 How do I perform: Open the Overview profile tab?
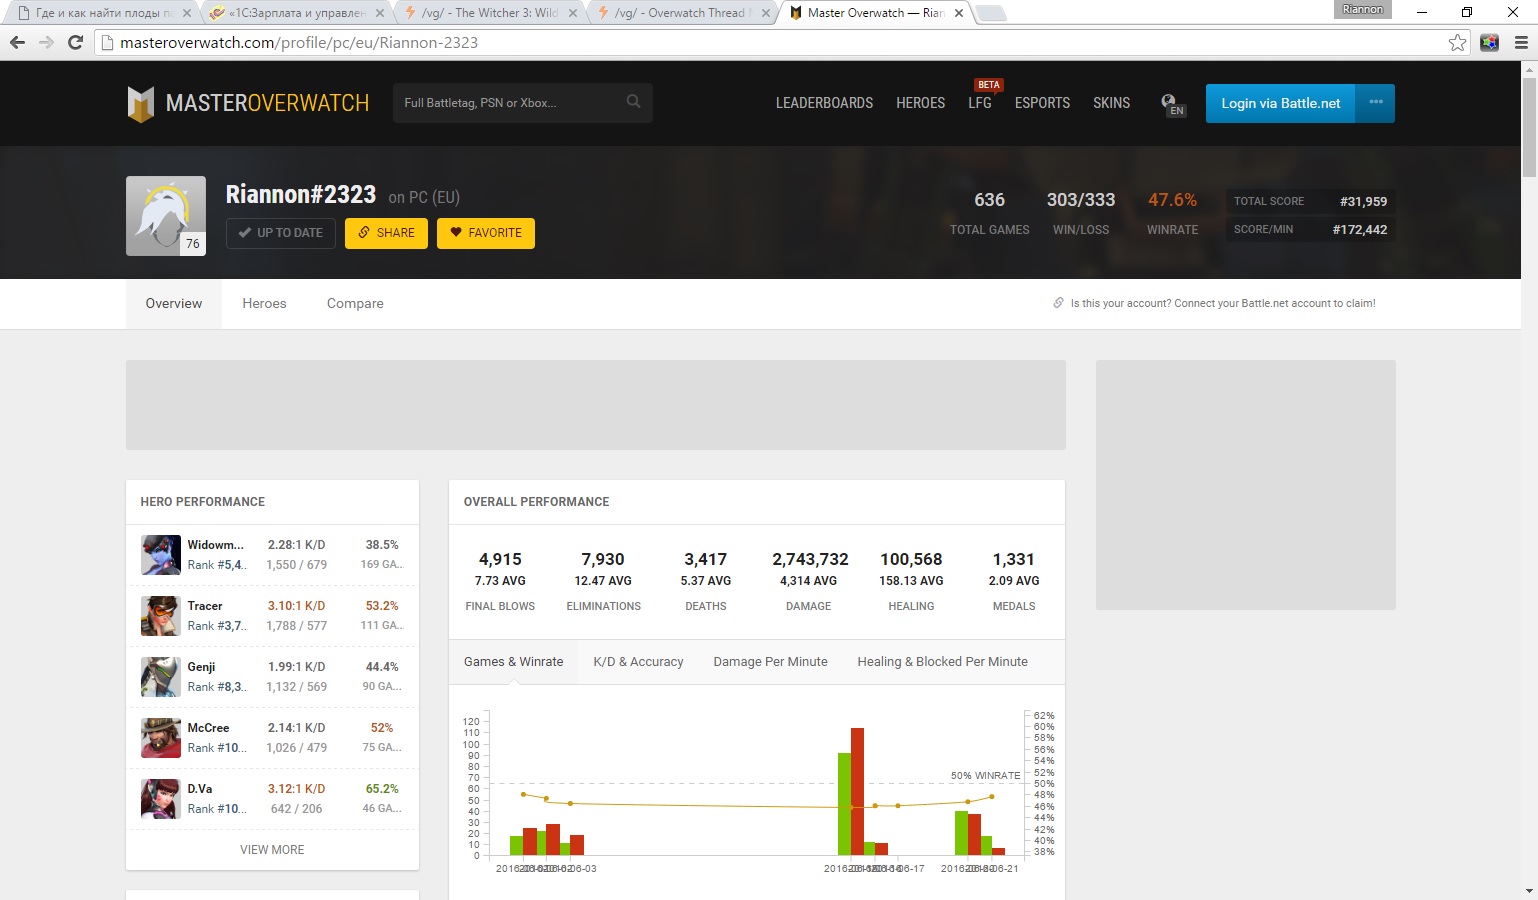(174, 304)
